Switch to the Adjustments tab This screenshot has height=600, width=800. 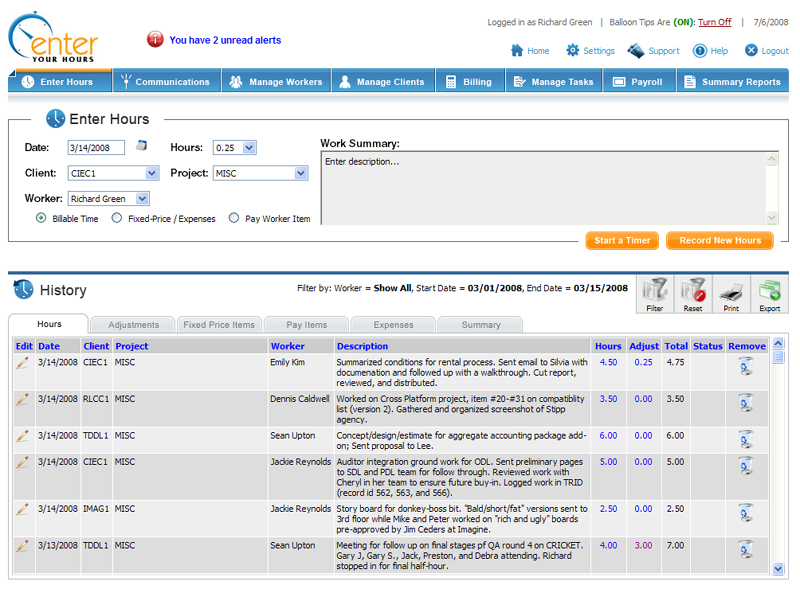pos(133,325)
